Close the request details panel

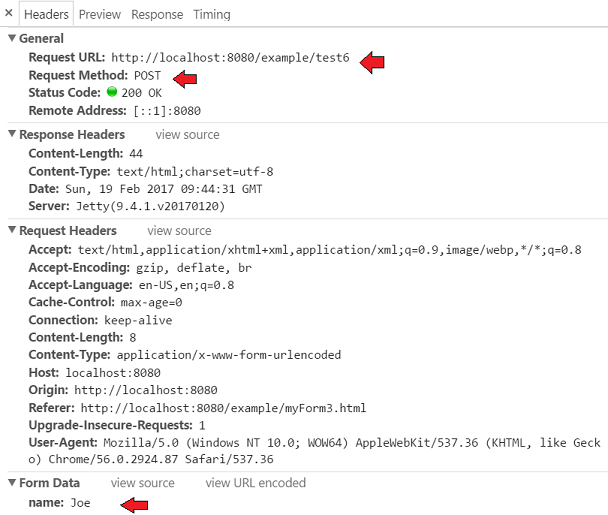click(10, 14)
